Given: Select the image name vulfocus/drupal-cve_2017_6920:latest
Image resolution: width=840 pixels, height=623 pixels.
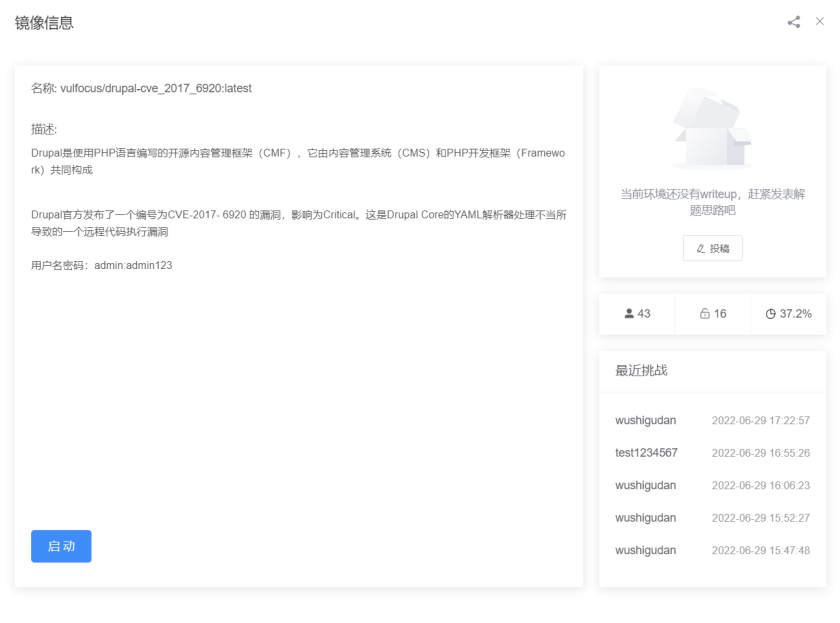Looking at the screenshot, I should [x=156, y=88].
